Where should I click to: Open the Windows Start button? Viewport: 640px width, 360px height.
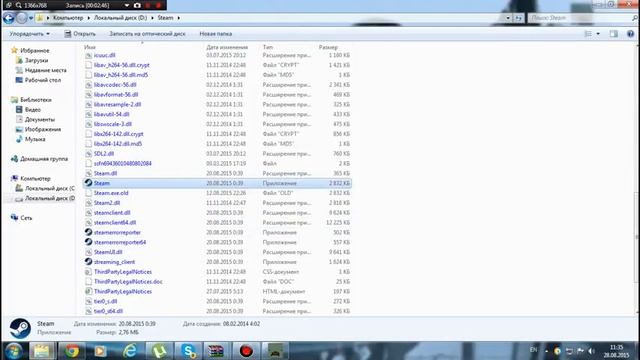(x=13, y=351)
